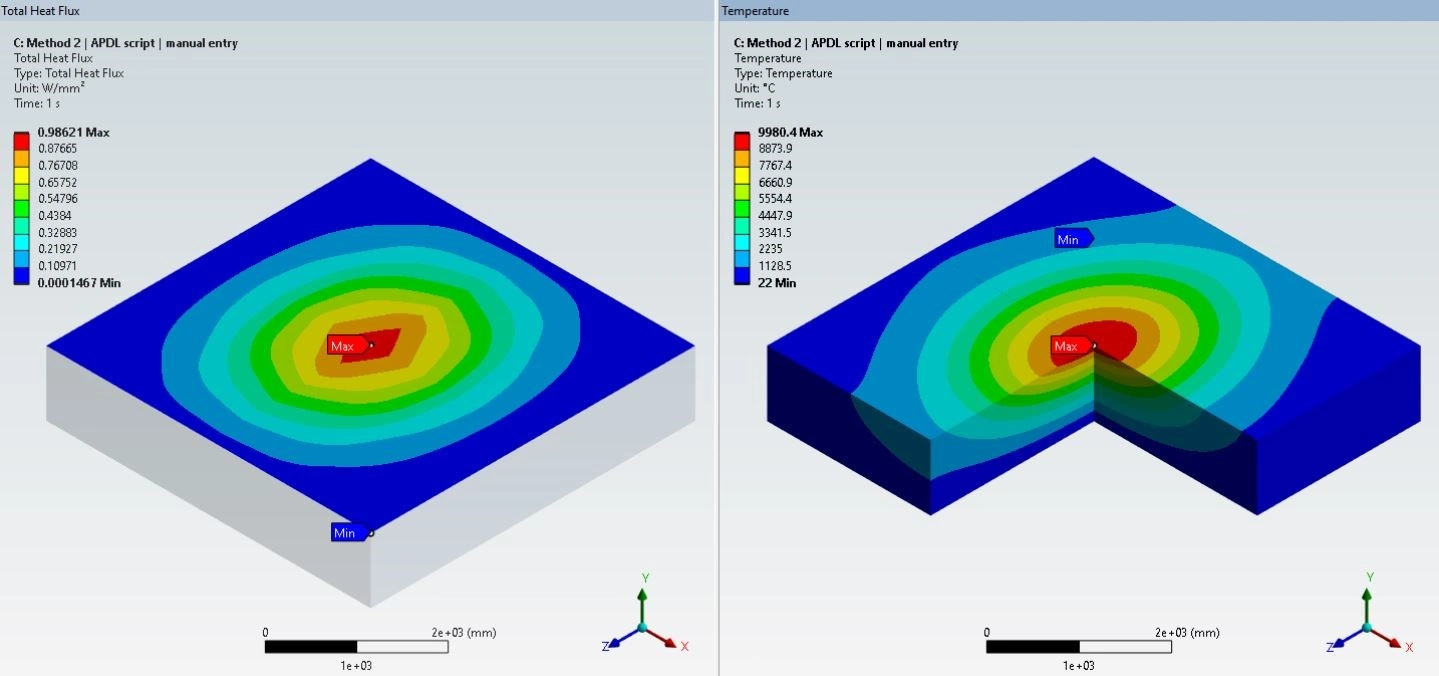1439x676 pixels.
Task: Click the heat flux view scale ruler bar
Action: pos(356,647)
